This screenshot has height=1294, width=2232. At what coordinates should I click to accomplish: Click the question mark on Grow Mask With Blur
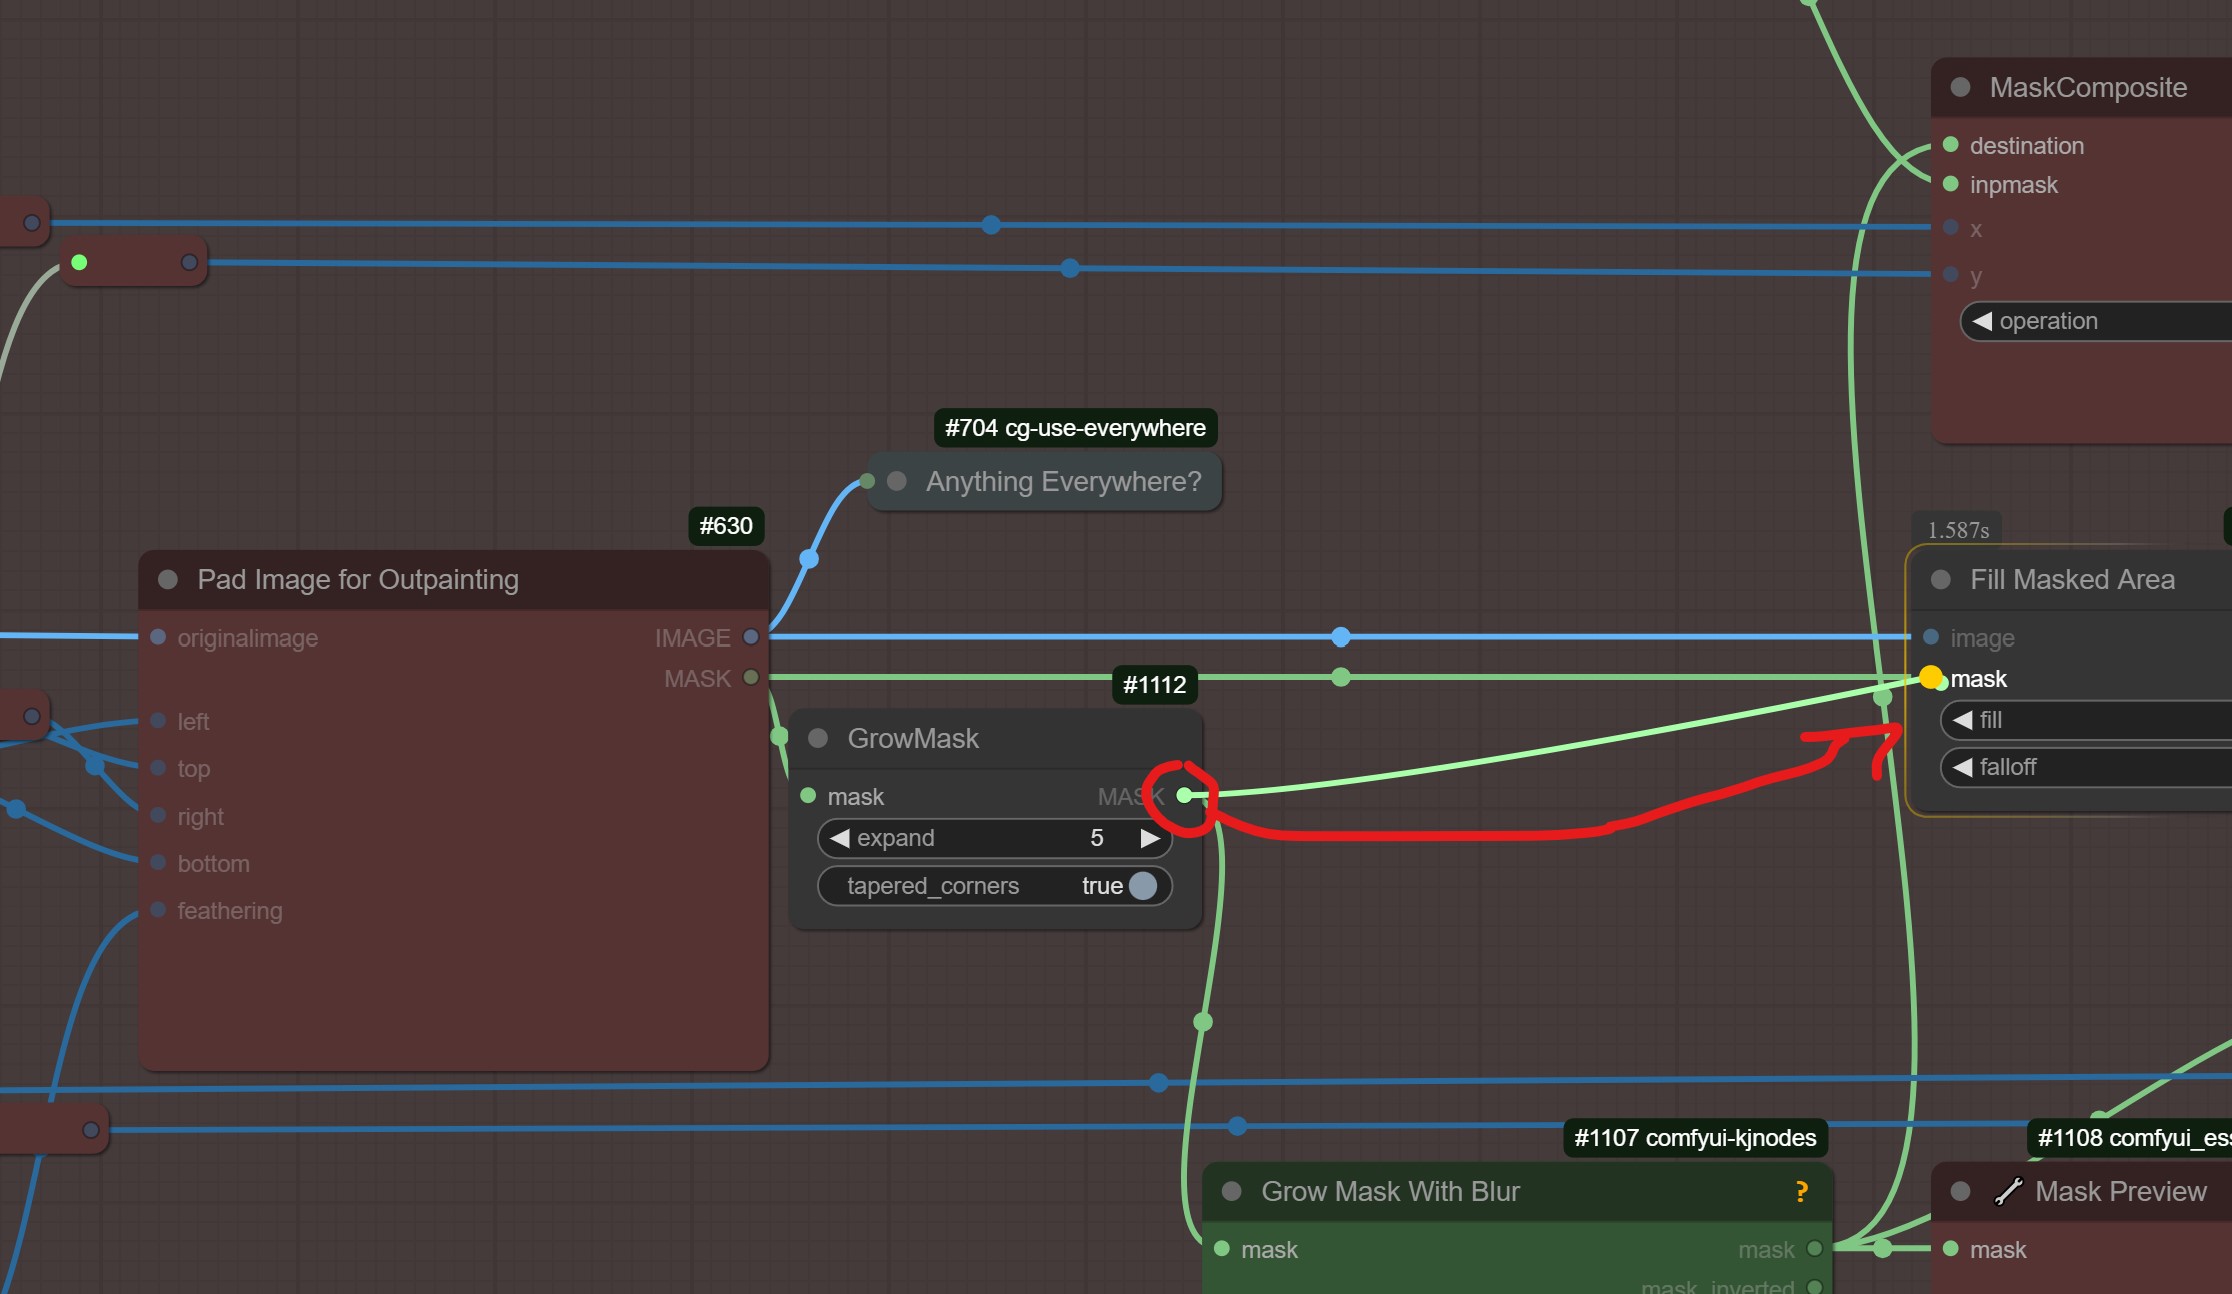coord(1801,1191)
